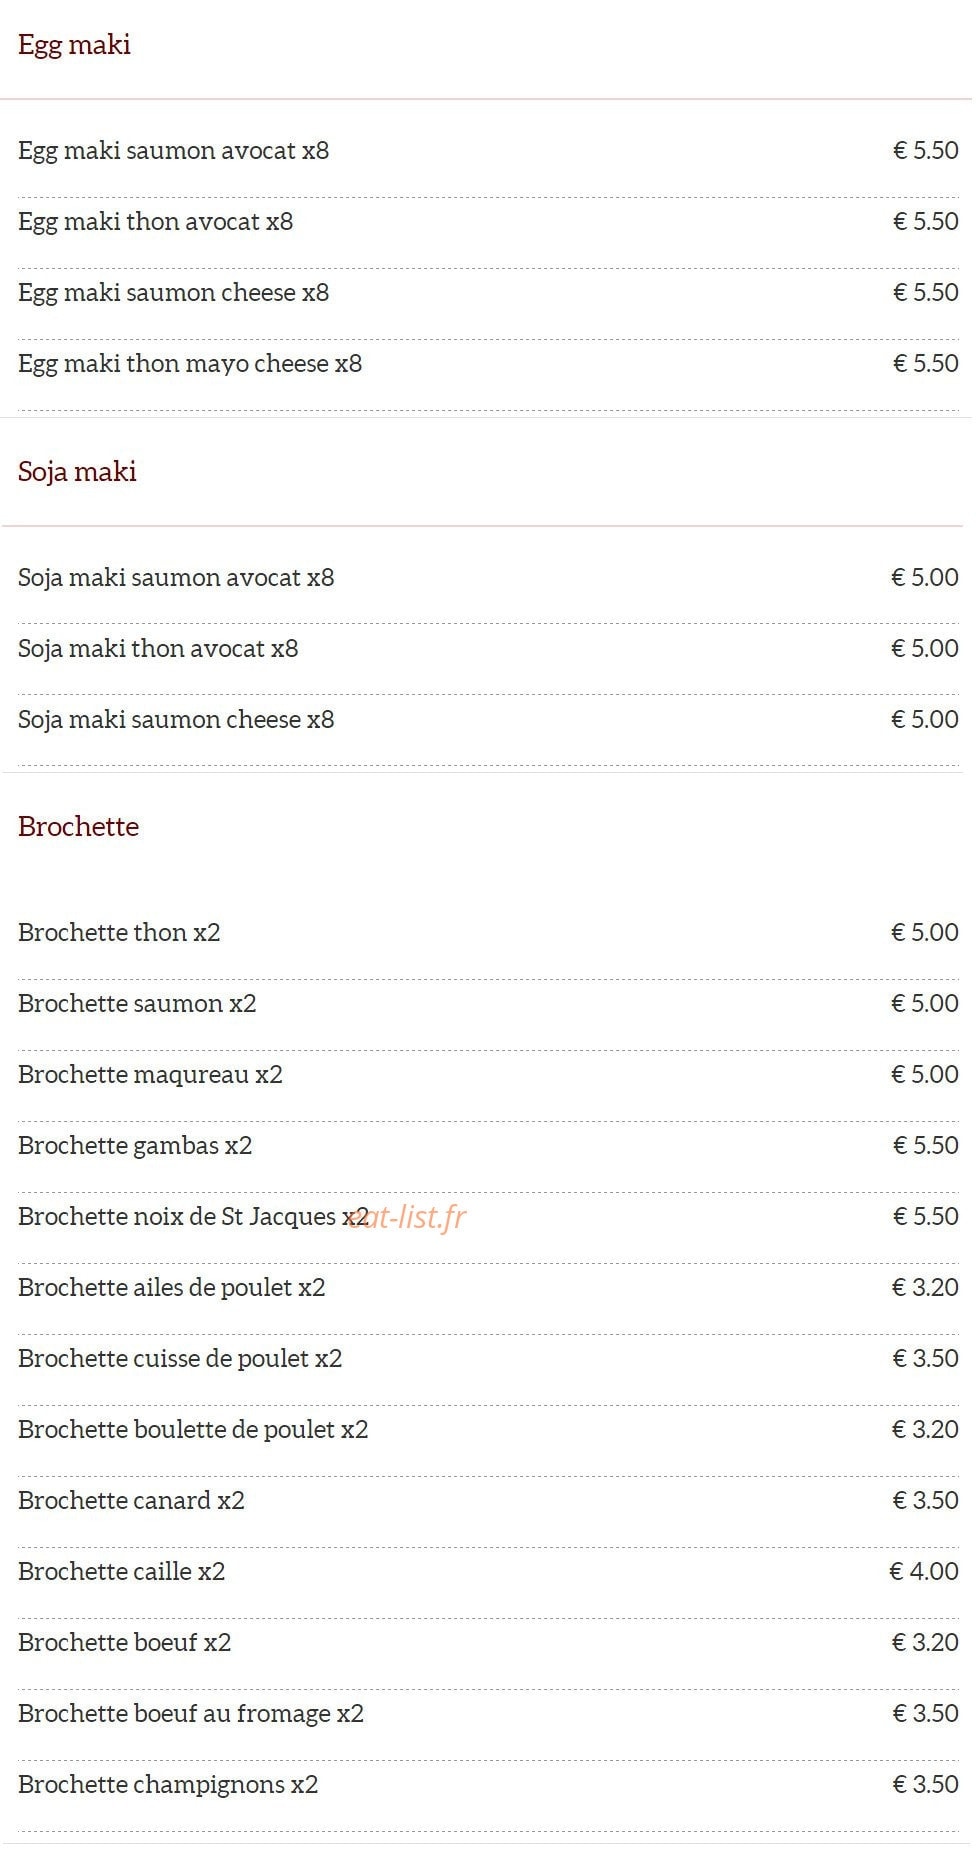Select the Egg maki section heading
Screen dimensions: 976x1862
[x=74, y=45]
